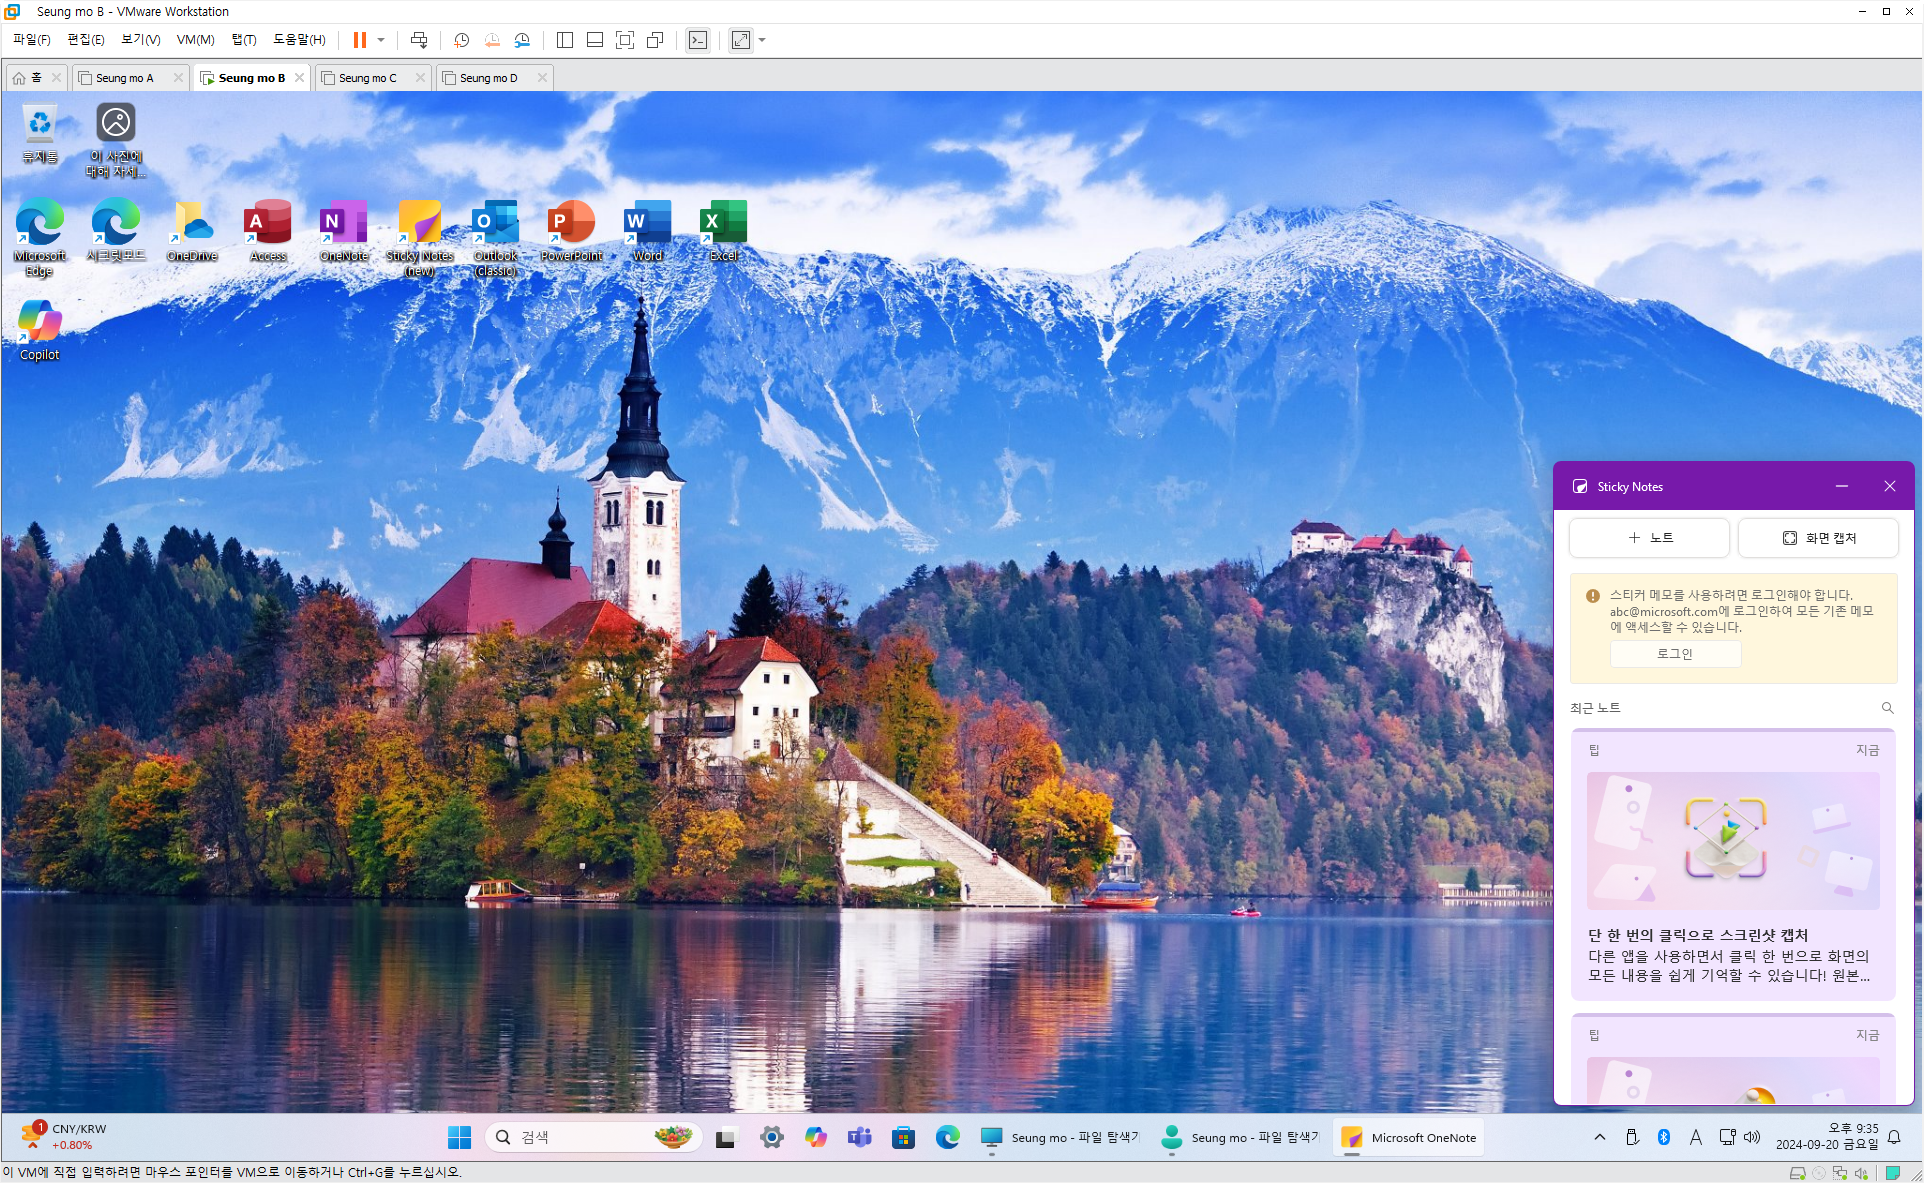Switch to the Seung mo C tab
The width and height of the screenshot is (1924, 1183).
(x=367, y=78)
